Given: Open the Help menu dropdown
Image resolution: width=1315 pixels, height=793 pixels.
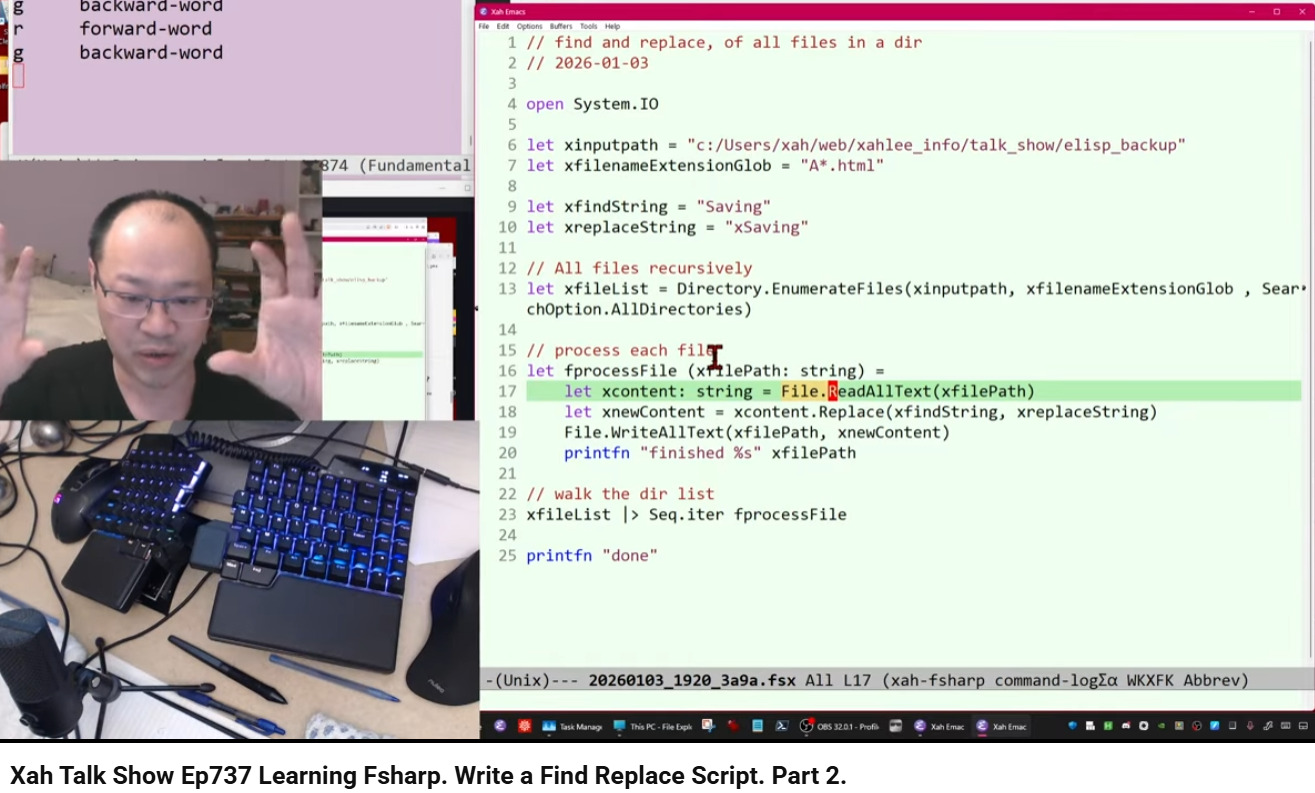Looking at the screenshot, I should [x=612, y=27].
